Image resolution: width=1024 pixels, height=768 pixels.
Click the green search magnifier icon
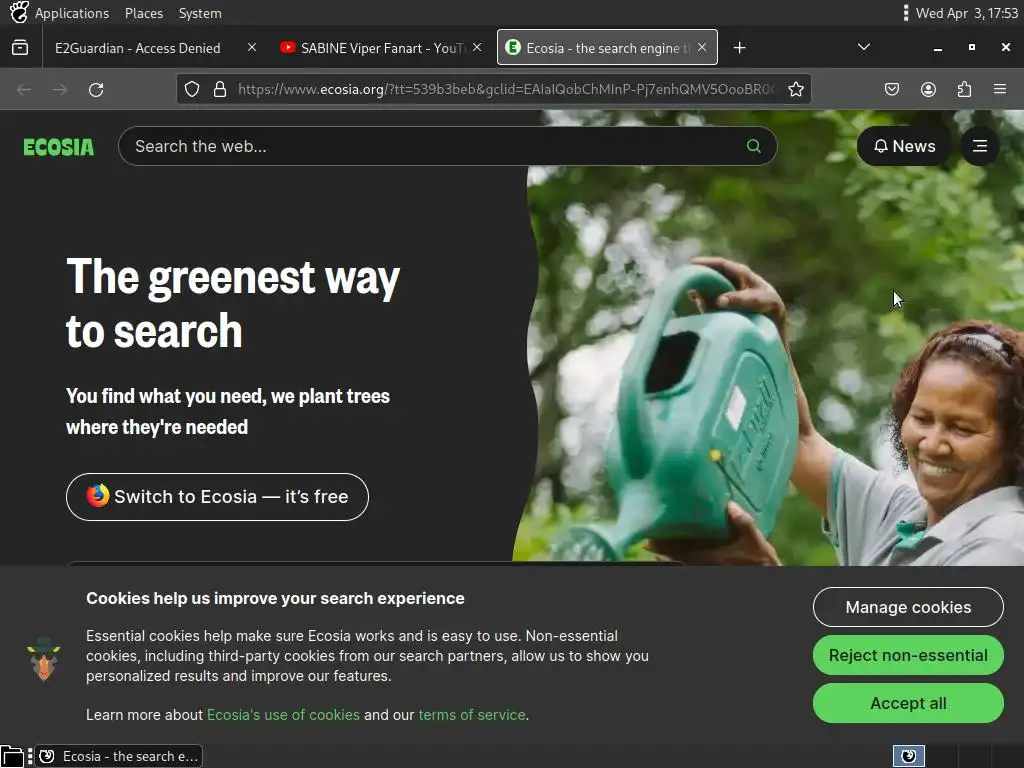click(754, 146)
